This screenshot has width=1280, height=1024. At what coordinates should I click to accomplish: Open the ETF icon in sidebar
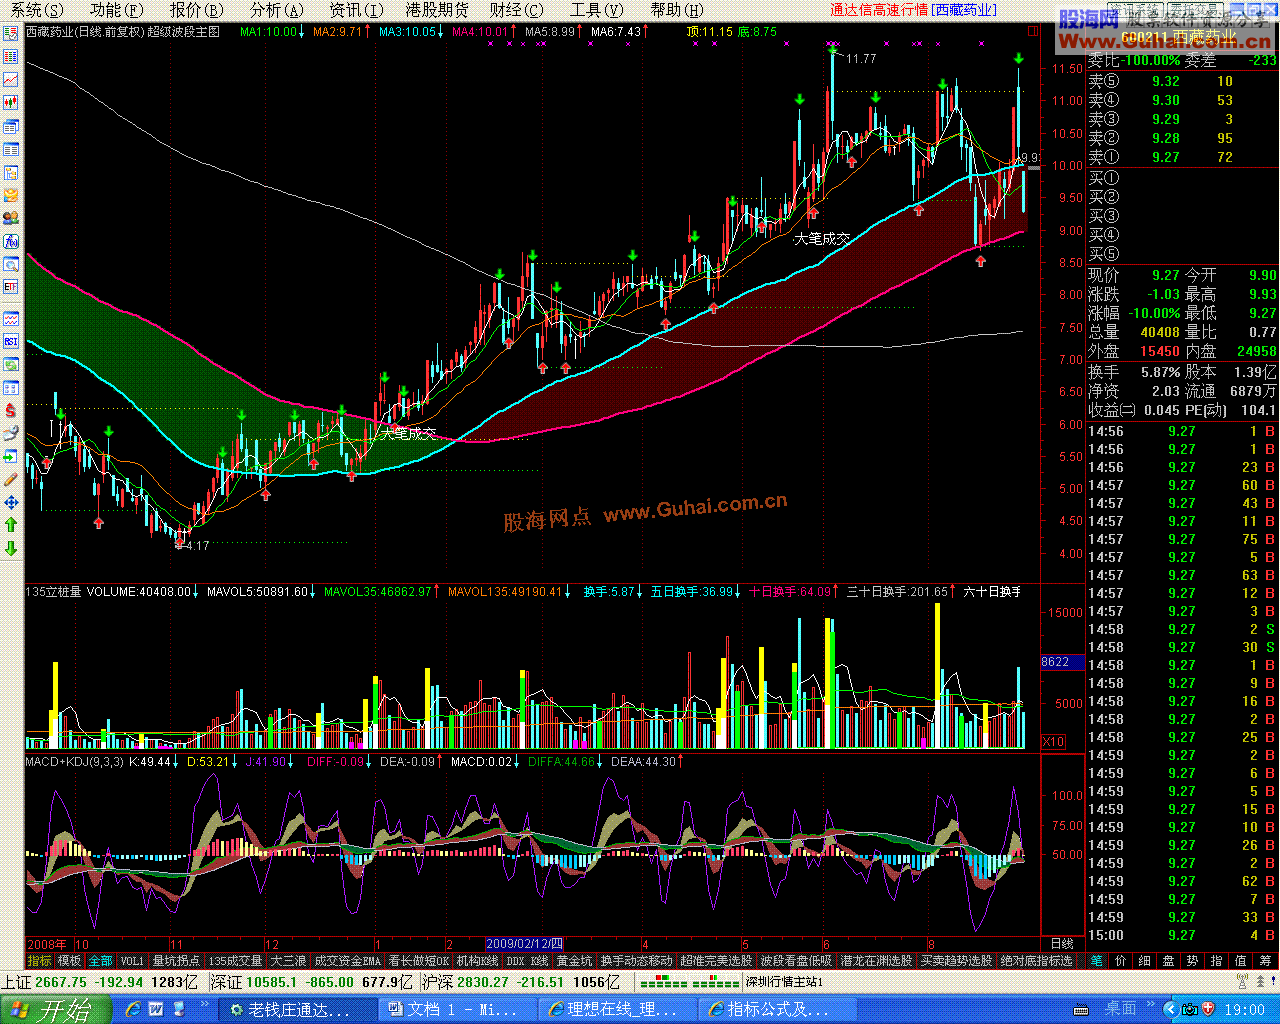pyautogui.click(x=11, y=288)
